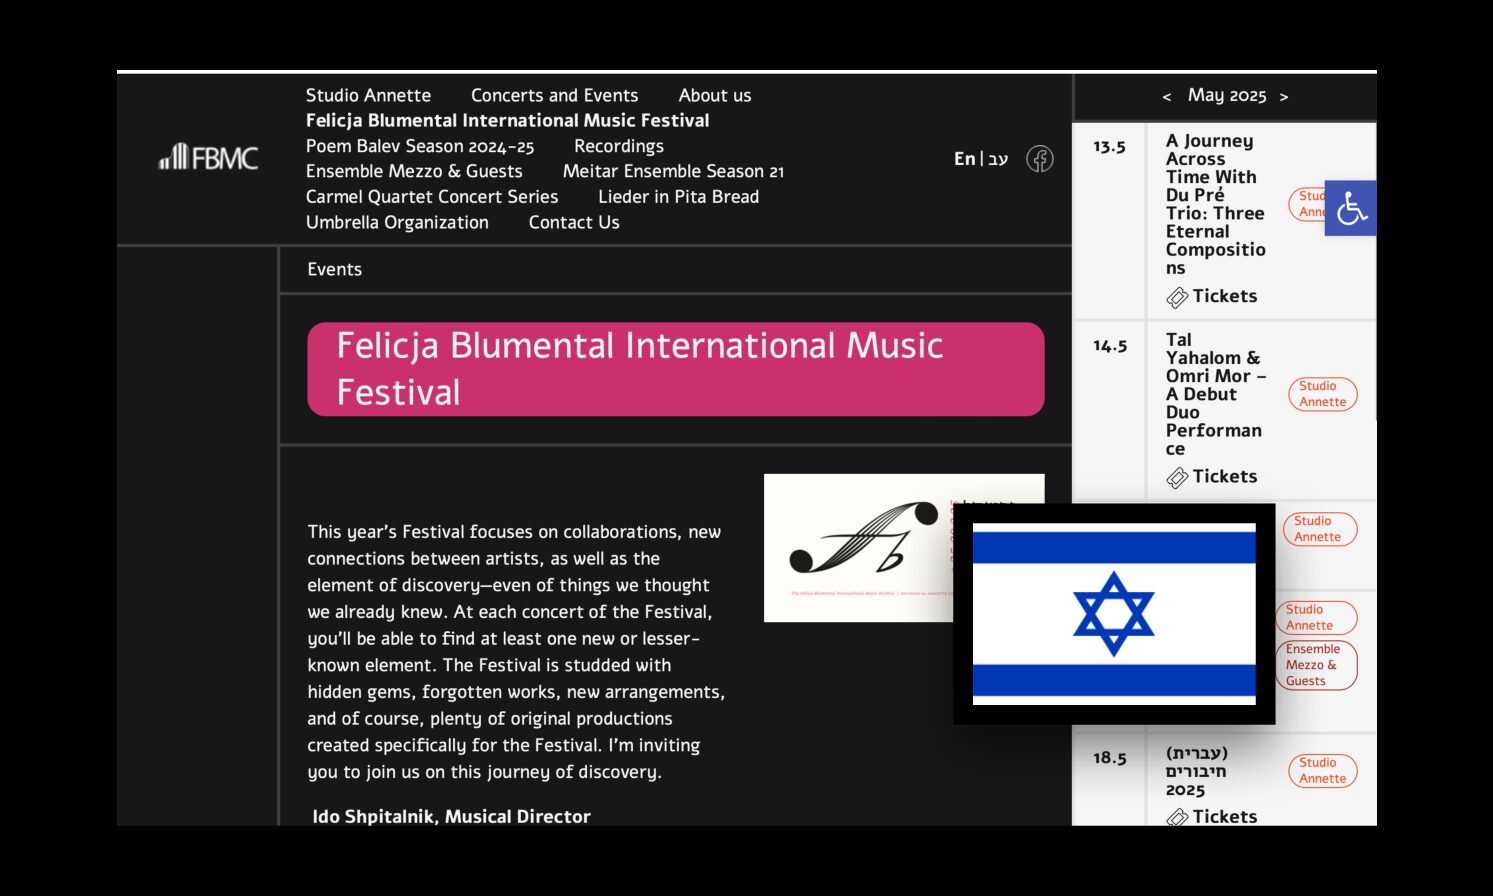This screenshot has height=896, width=1493.
Task: Open the About us menu
Action: 714,95
